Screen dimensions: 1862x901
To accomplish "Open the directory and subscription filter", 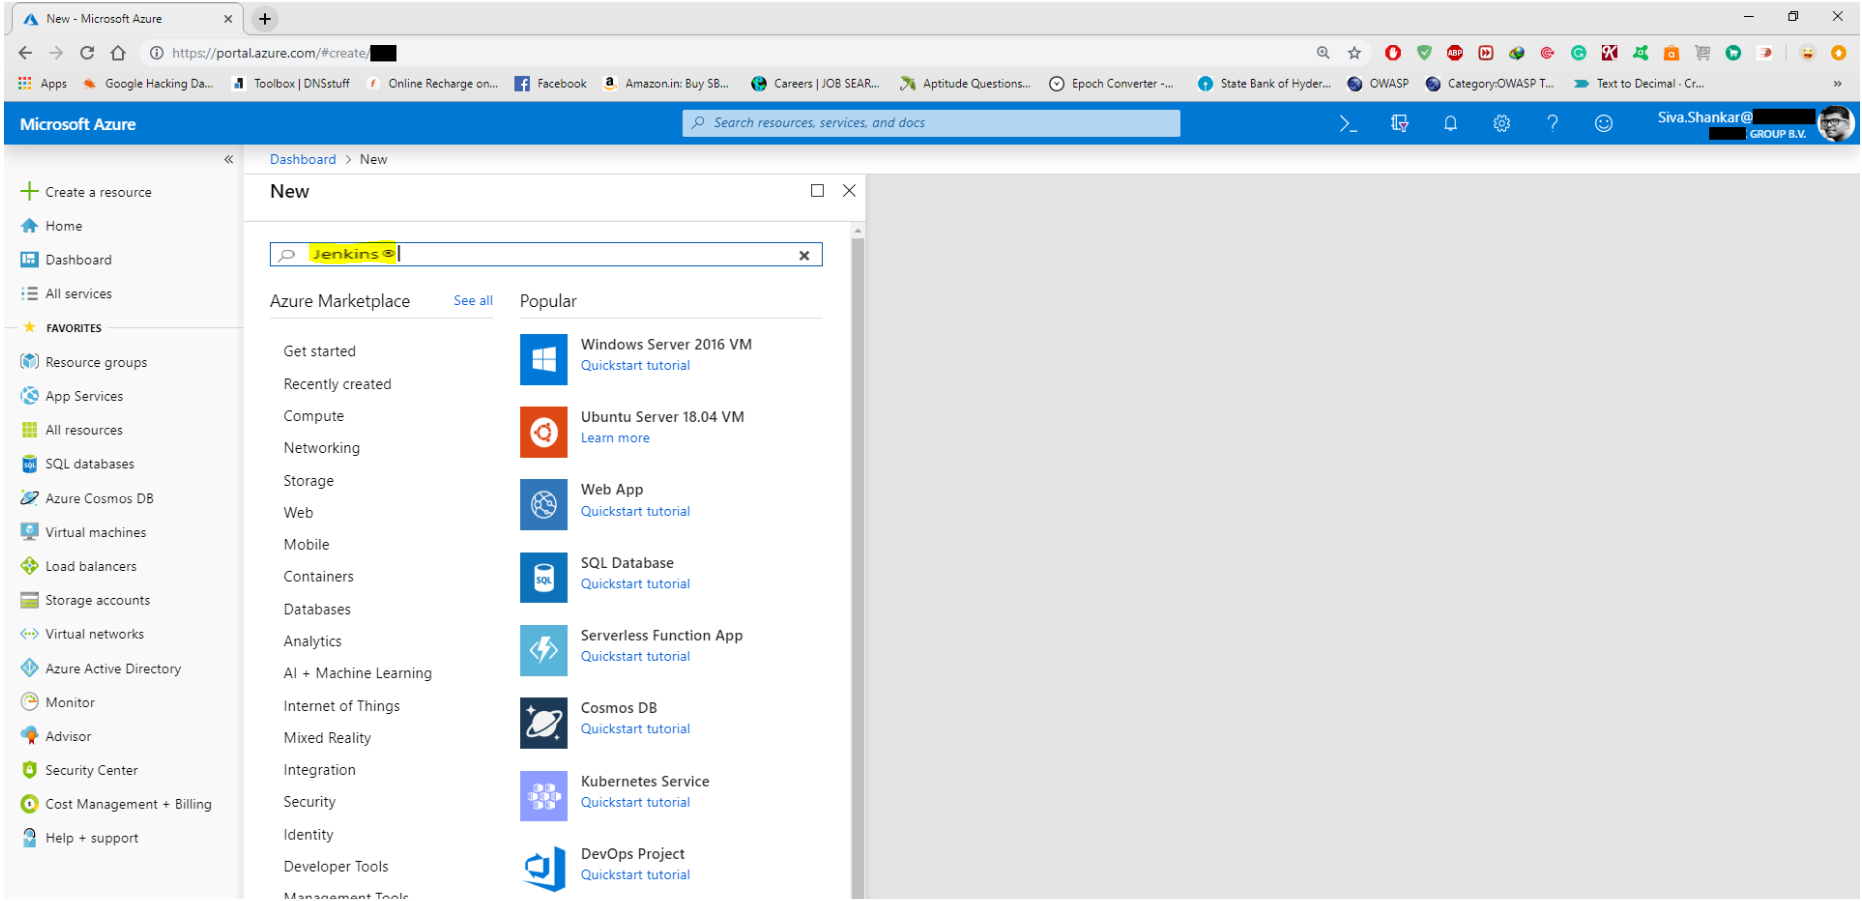I will tap(1399, 123).
